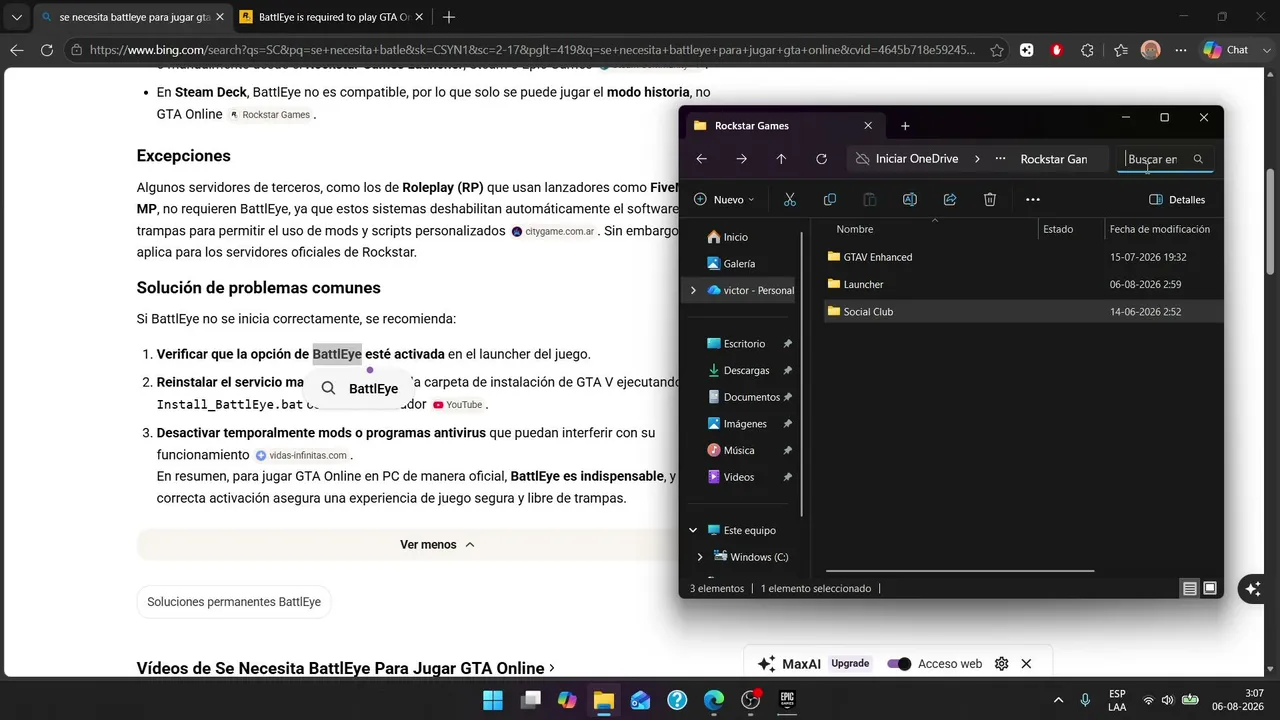Refresh the Rockstar Games folder view

(x=821, y=159)
